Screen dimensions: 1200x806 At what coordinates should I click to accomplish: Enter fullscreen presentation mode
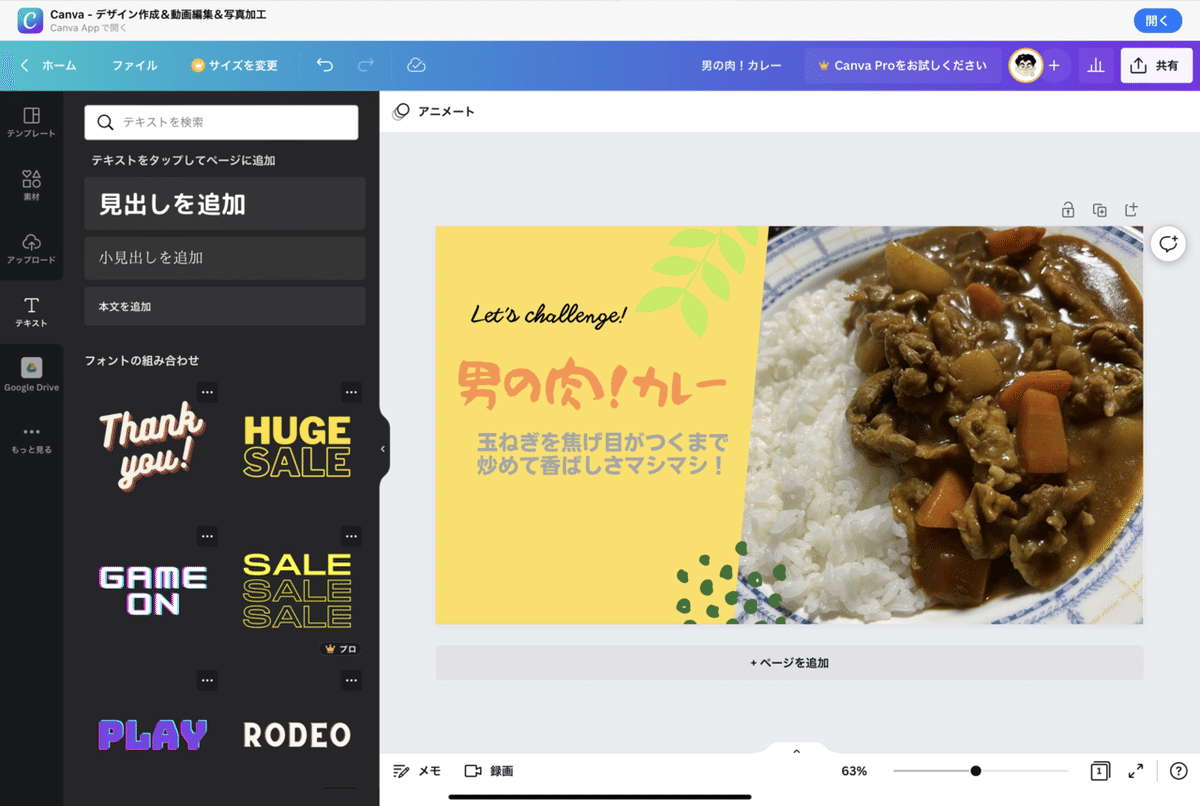click(x=1136, y=771)
